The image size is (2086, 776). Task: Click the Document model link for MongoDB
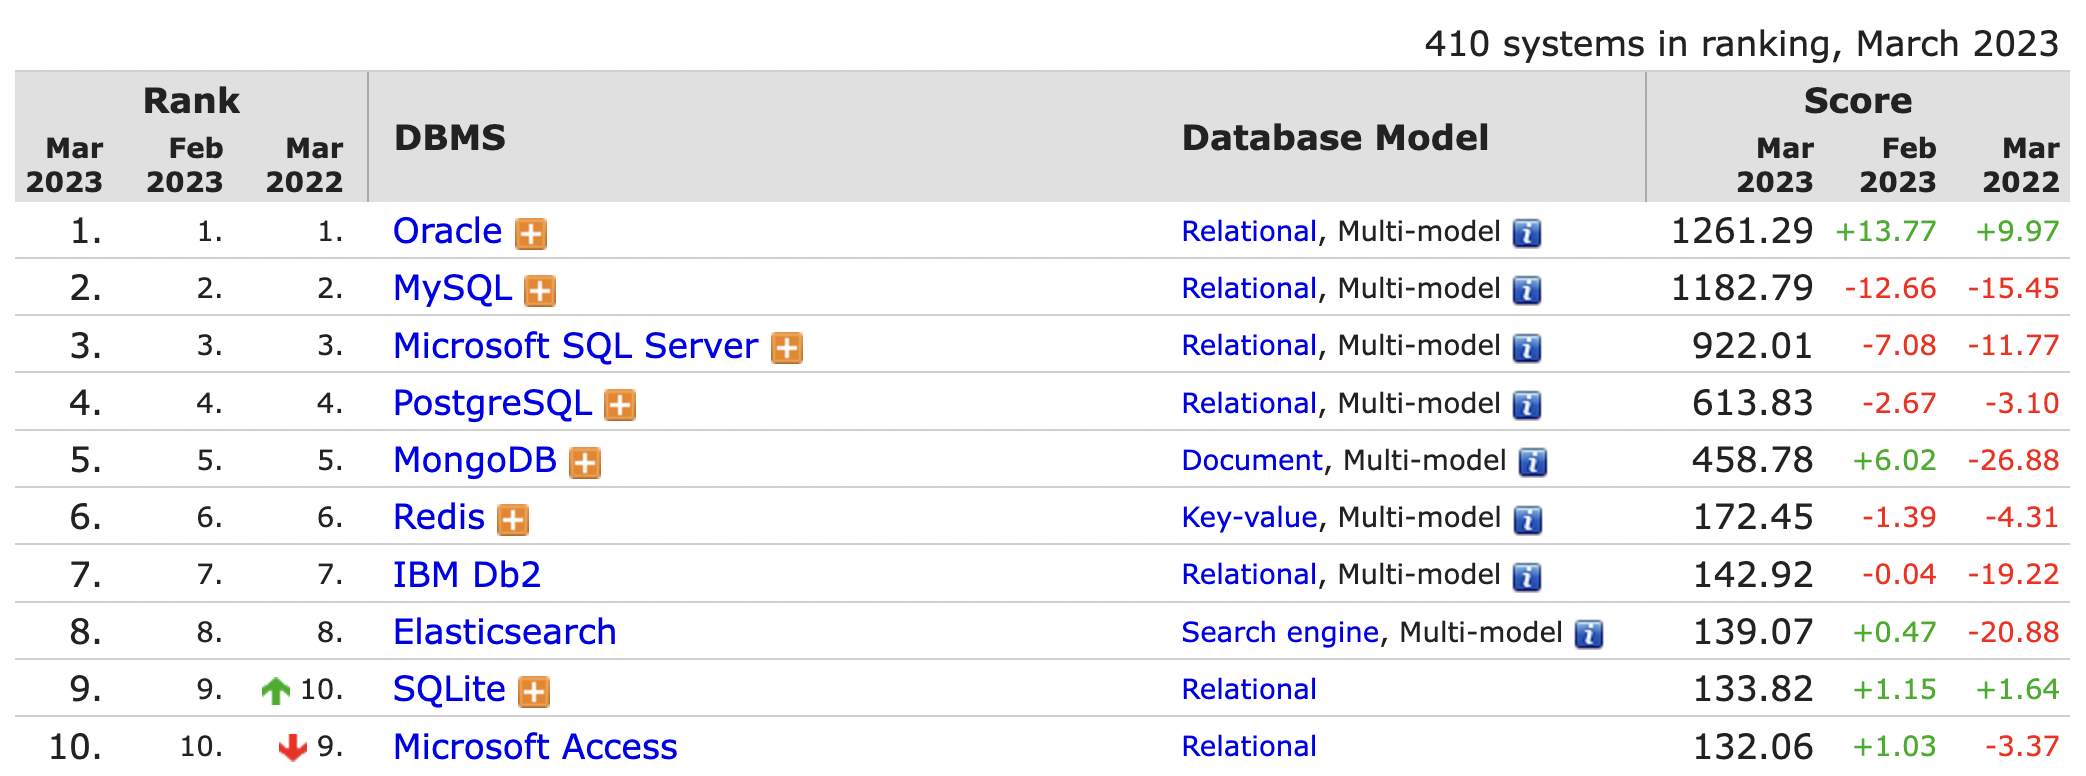(x=1252, y=460)
